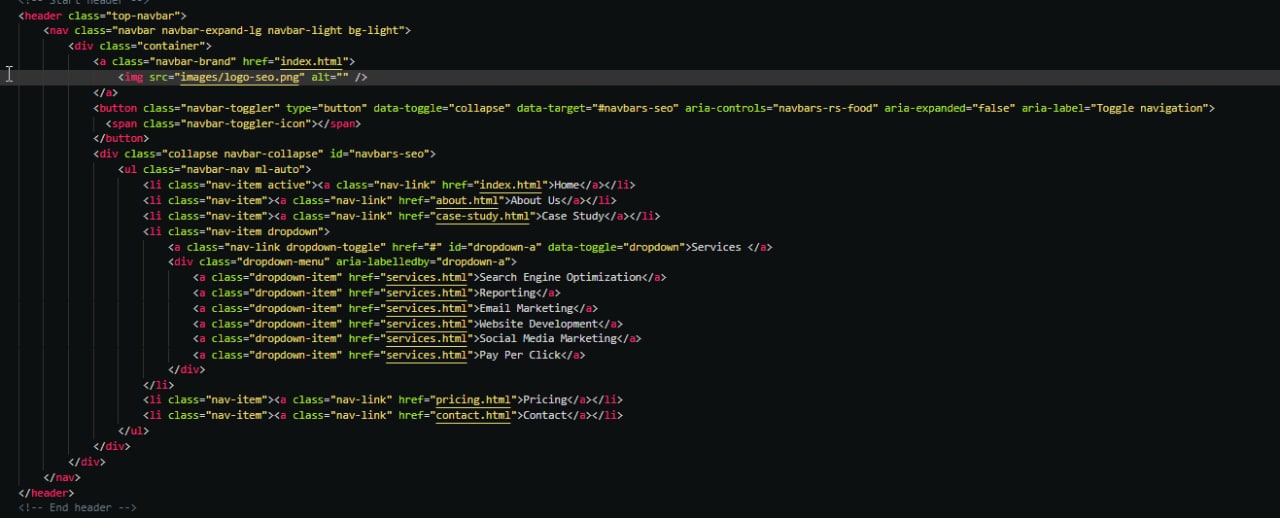Click the "nav-item dropdown" class value
This screenshot has height=518, width=1280.
coord(264,231)
